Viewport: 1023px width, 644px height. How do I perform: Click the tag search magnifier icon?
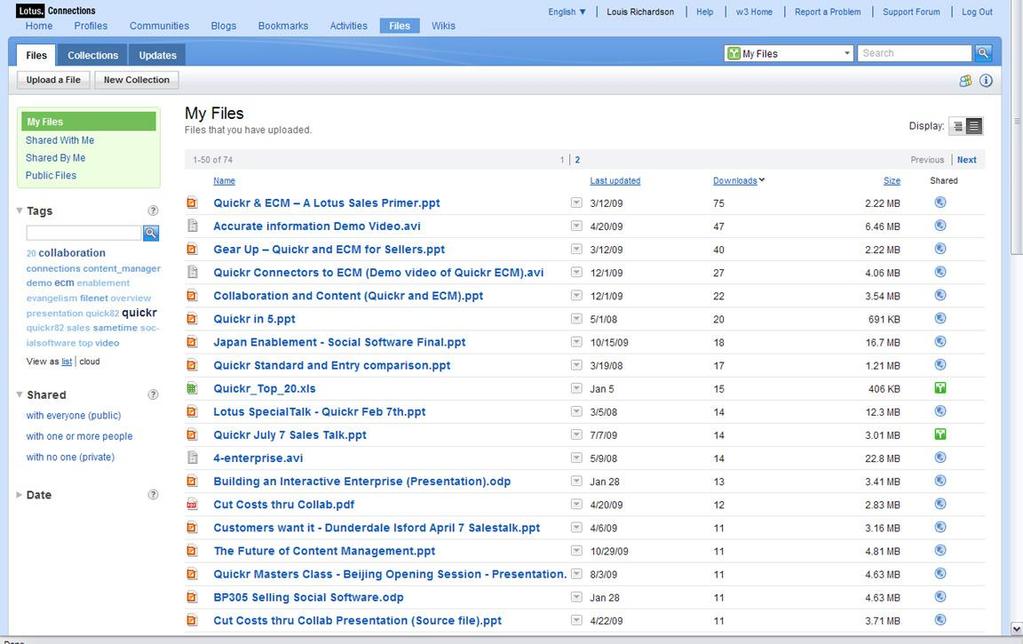tap(151, 233)
